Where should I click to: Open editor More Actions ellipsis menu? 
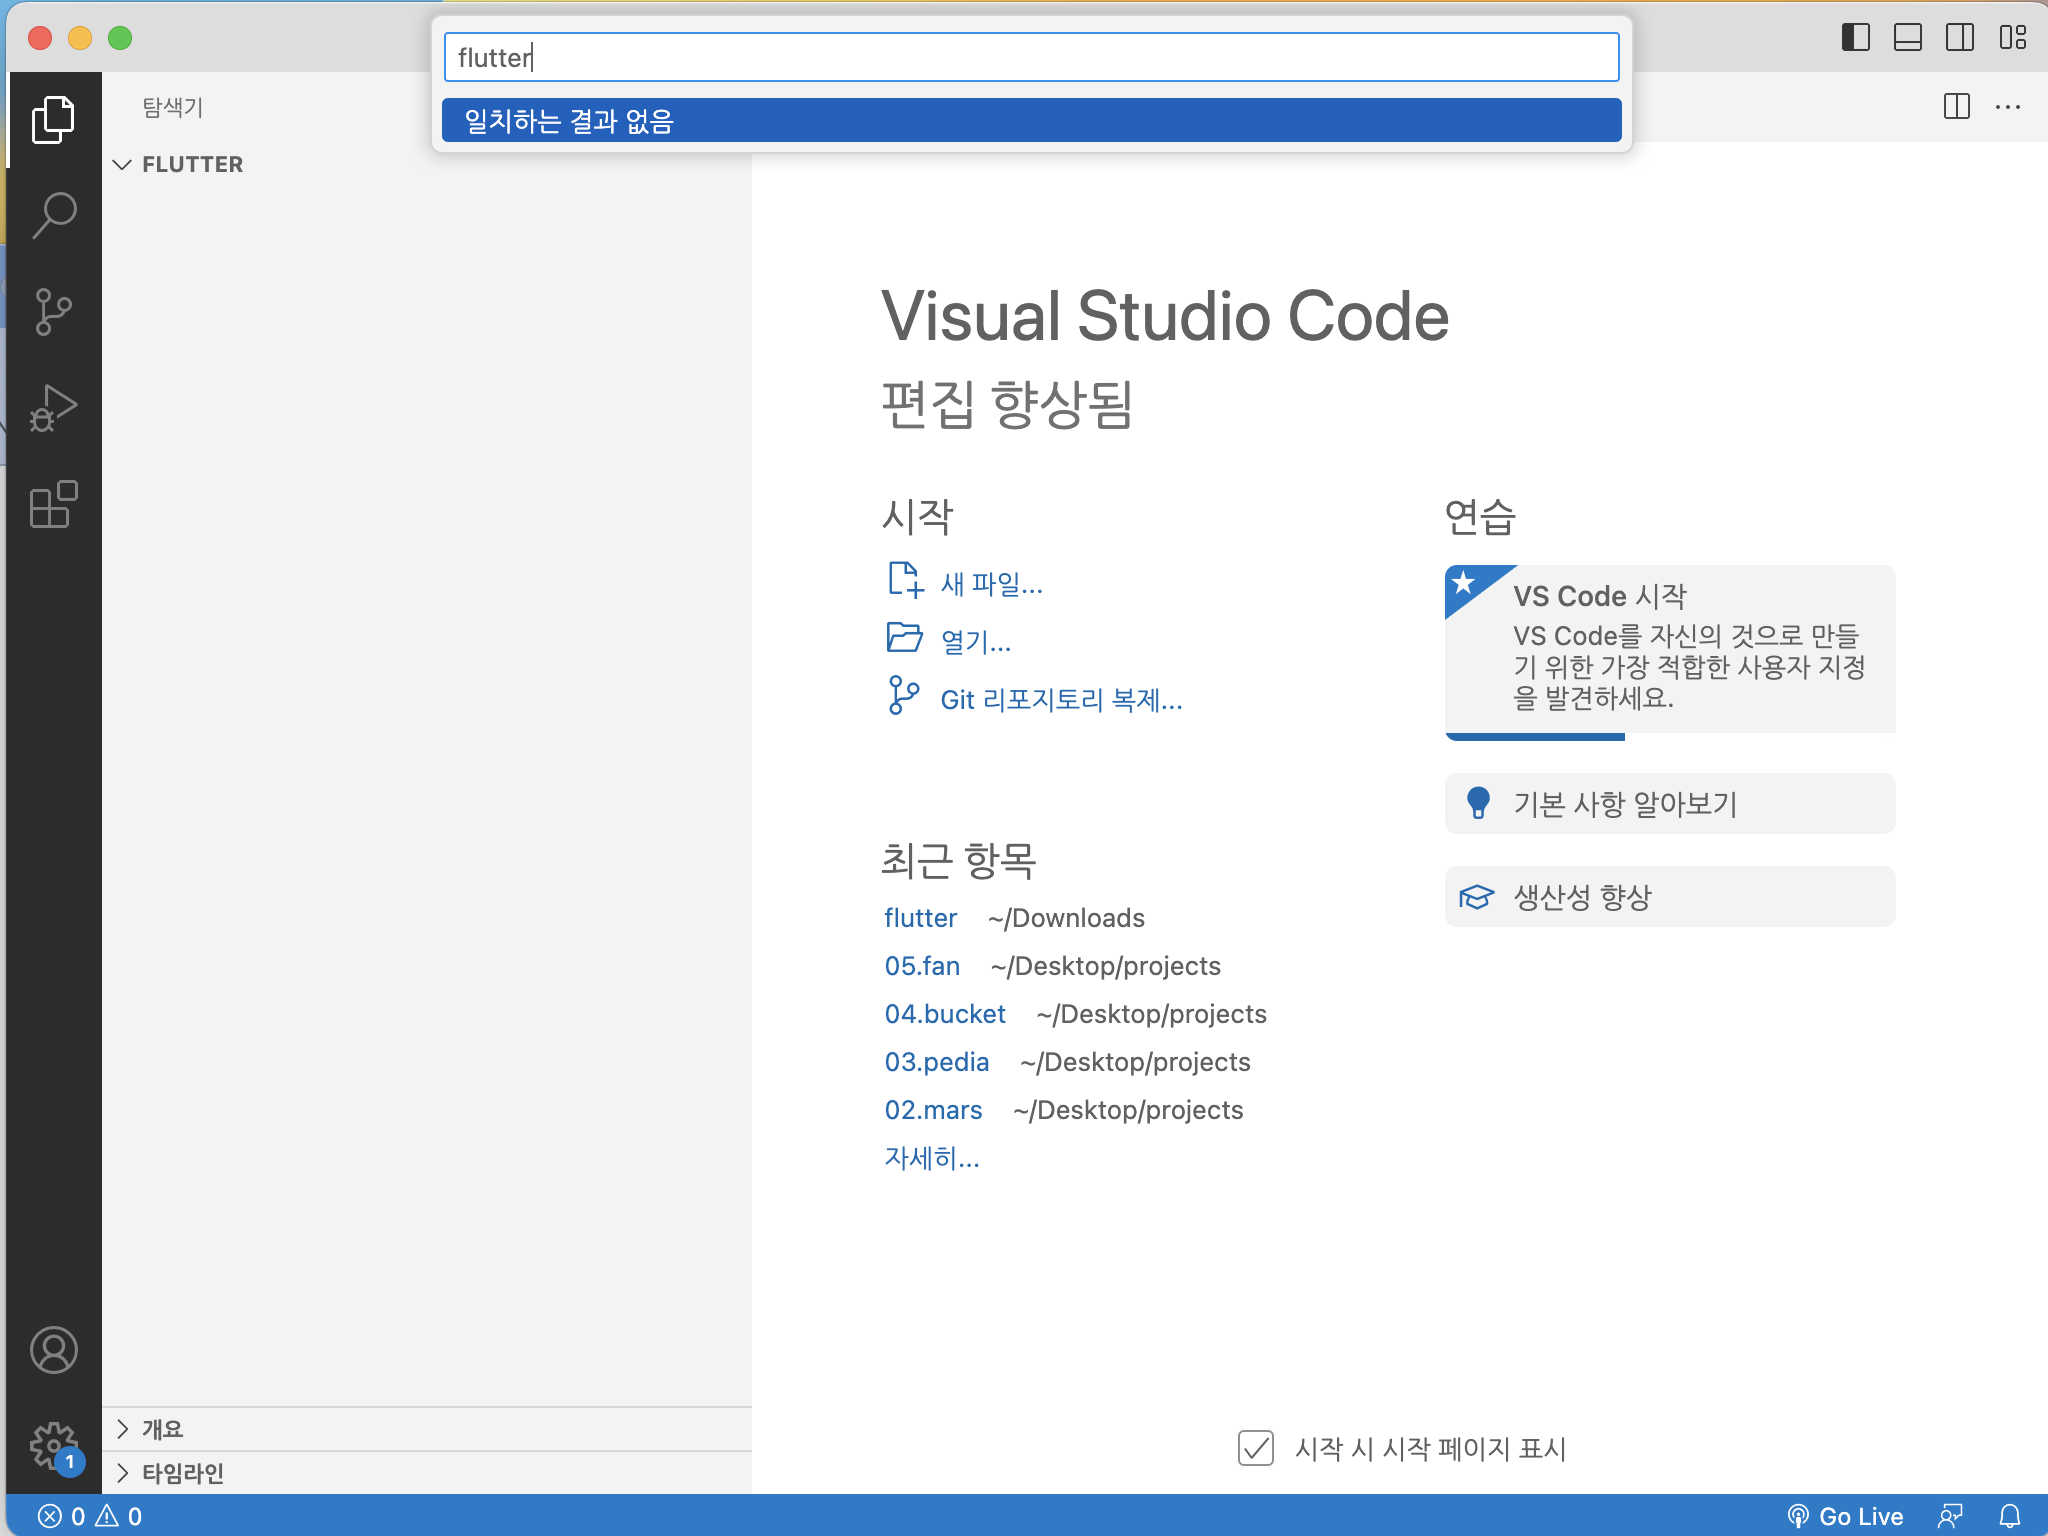2008,106
